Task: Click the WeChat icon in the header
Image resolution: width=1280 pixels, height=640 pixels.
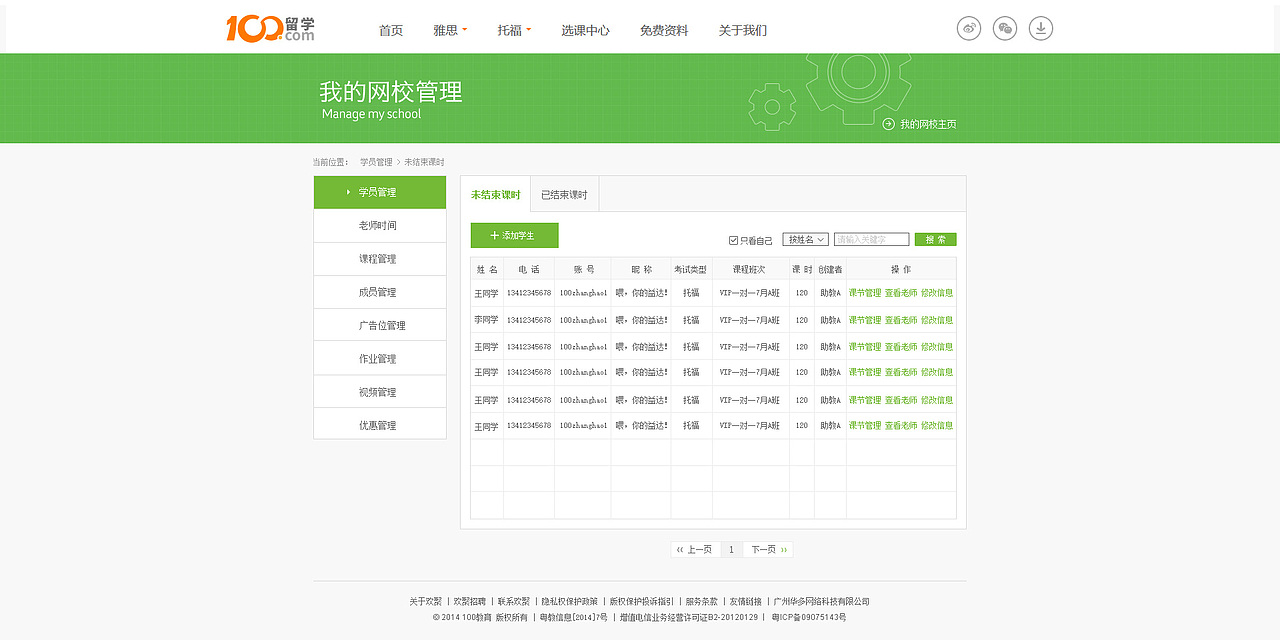Action: [x=1004, y=28]
